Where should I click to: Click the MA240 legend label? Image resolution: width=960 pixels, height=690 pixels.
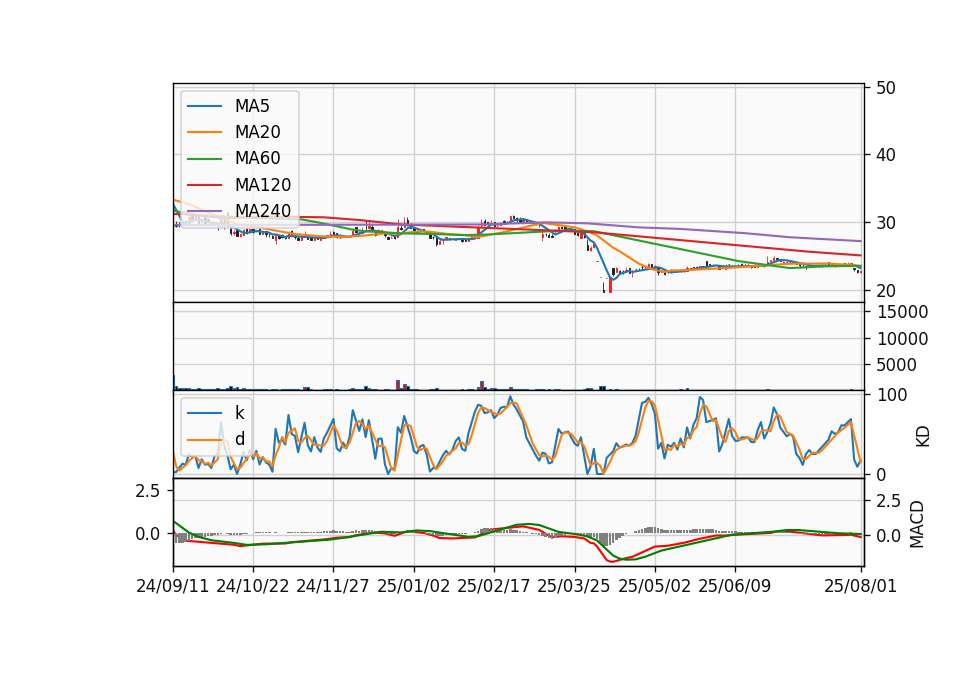click(x=263, y=211)
